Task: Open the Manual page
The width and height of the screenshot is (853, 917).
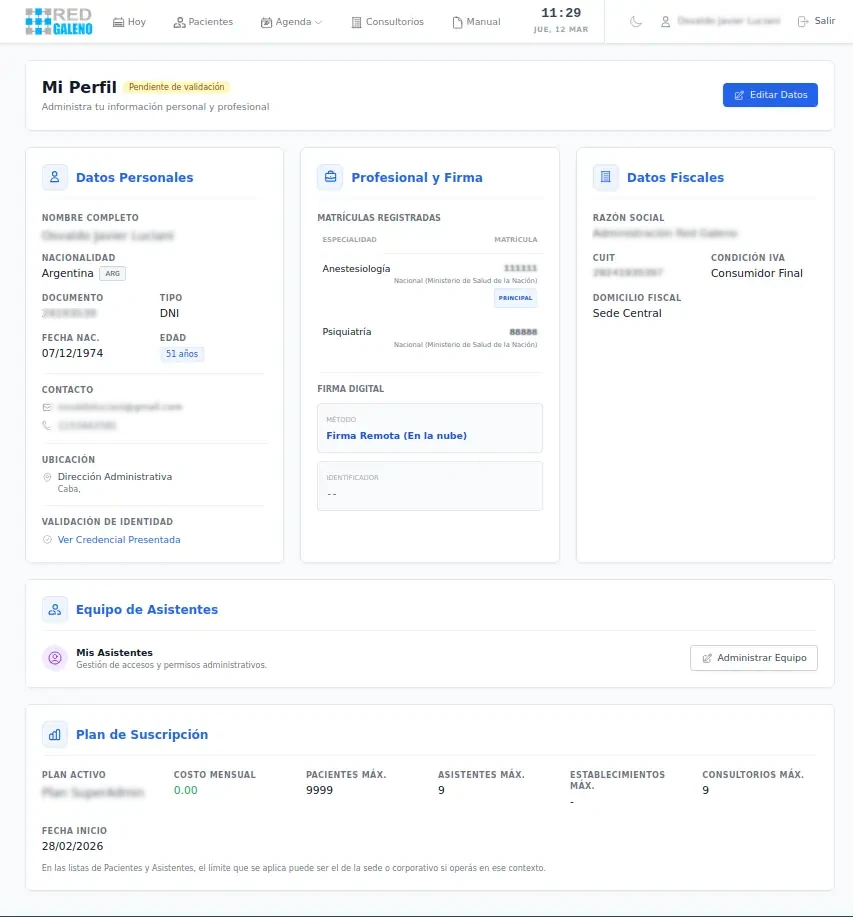Action: point(476,22)
